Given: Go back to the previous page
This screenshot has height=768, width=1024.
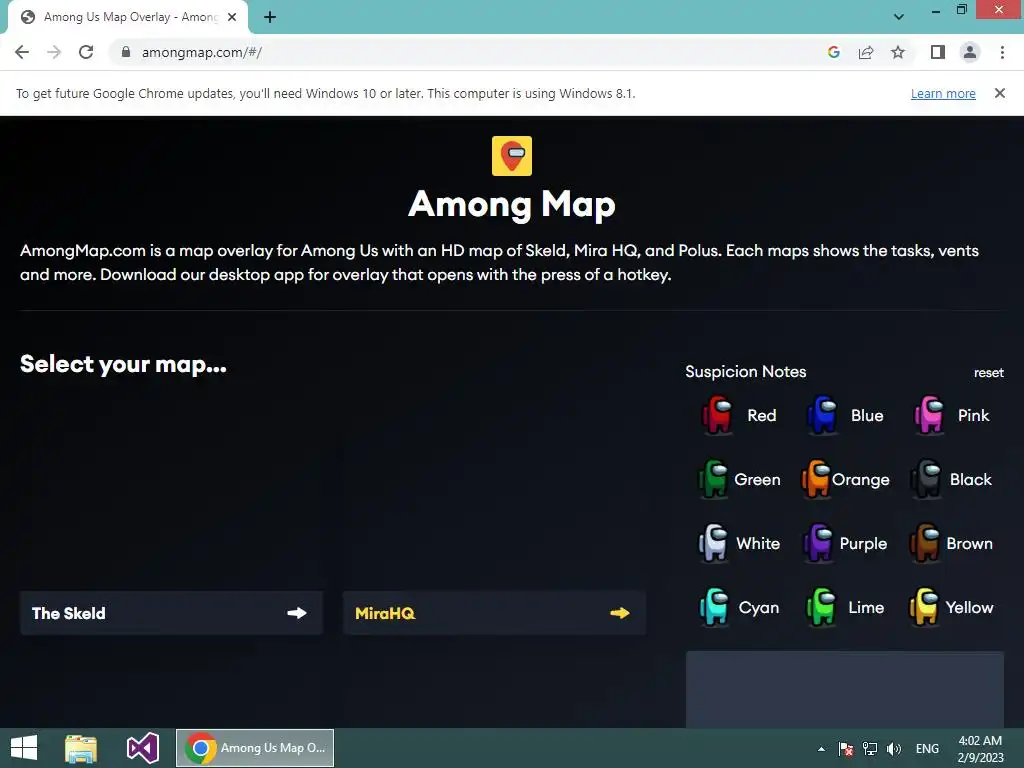Looking at the screenshot, I should (22, 52).
